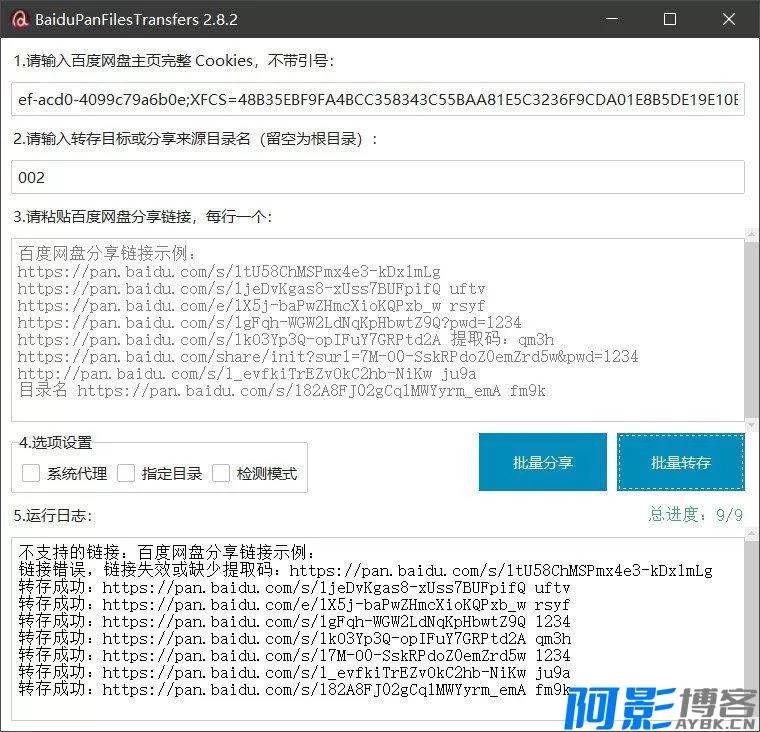Click the 总进度 9/9 progress label
760x732 pixels.
695,515
